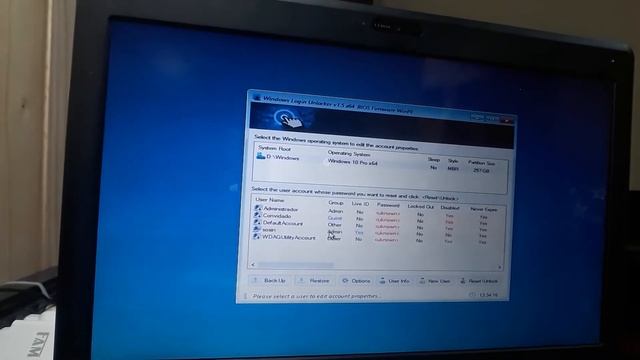Select the D:\Windows system root entry
The image size is (640, 360).
coord(283,158)
